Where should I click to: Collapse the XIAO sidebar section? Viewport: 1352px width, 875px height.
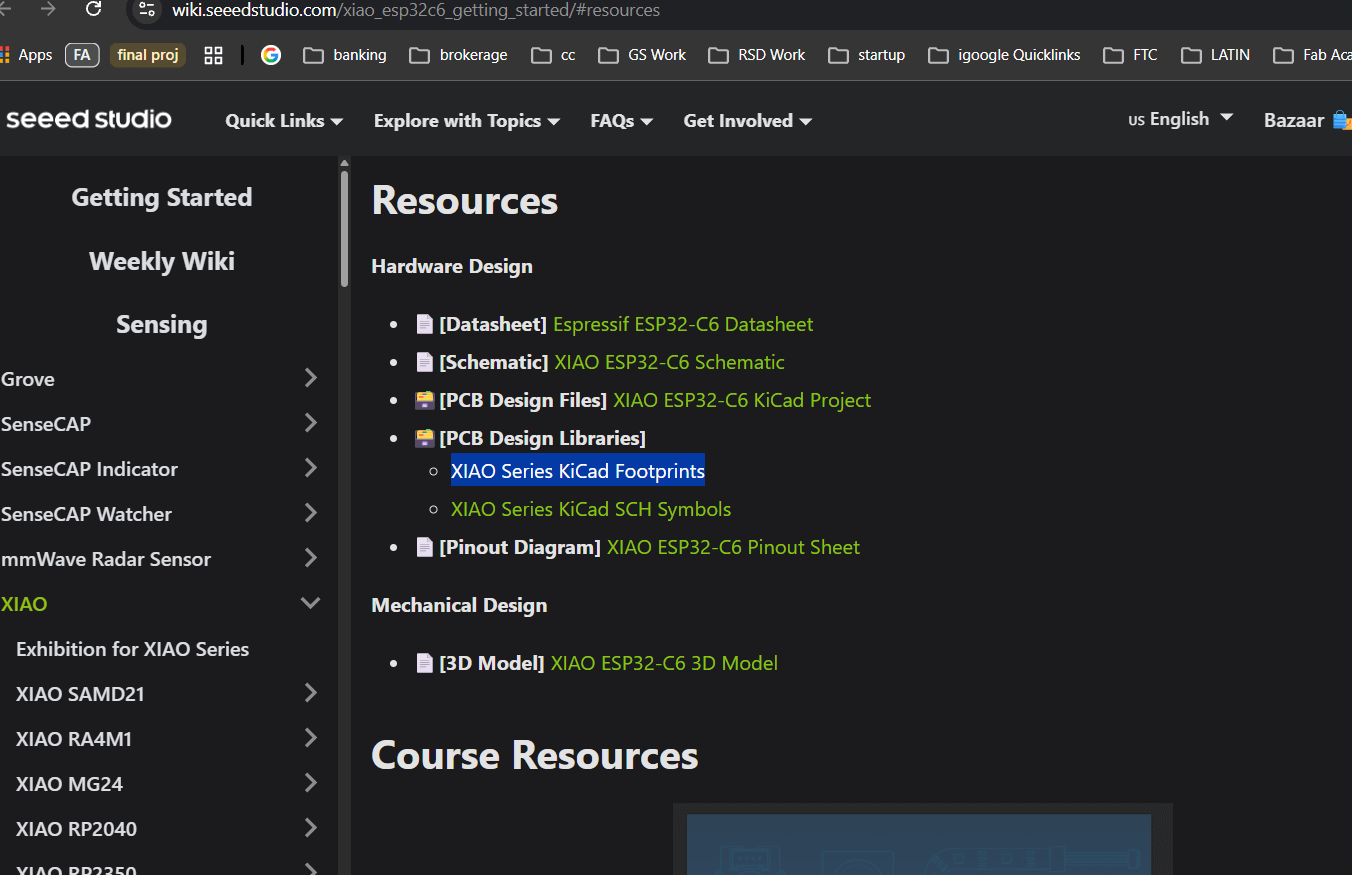[x=311, y=603]
